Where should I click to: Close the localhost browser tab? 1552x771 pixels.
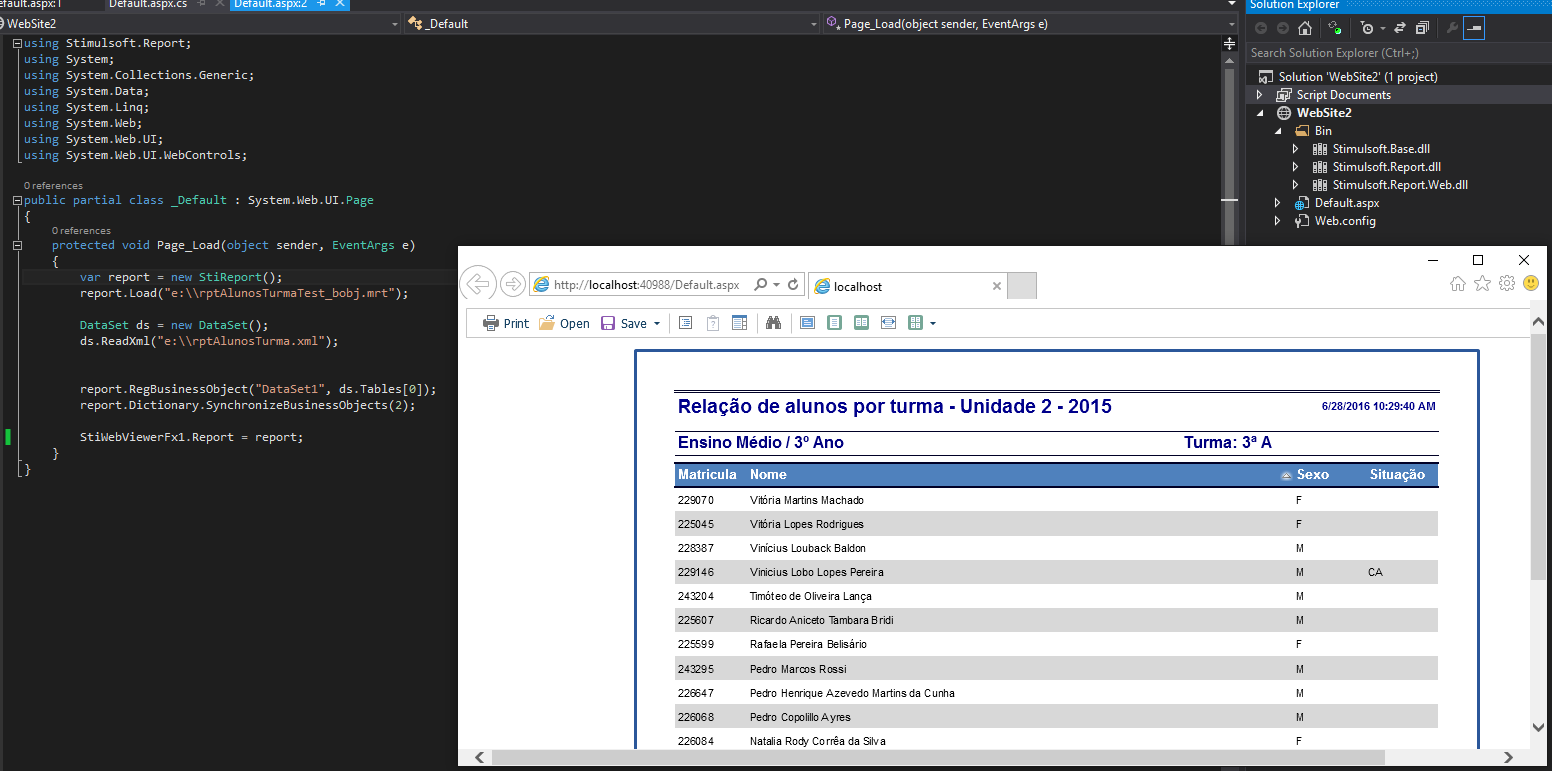pos(996,286)
